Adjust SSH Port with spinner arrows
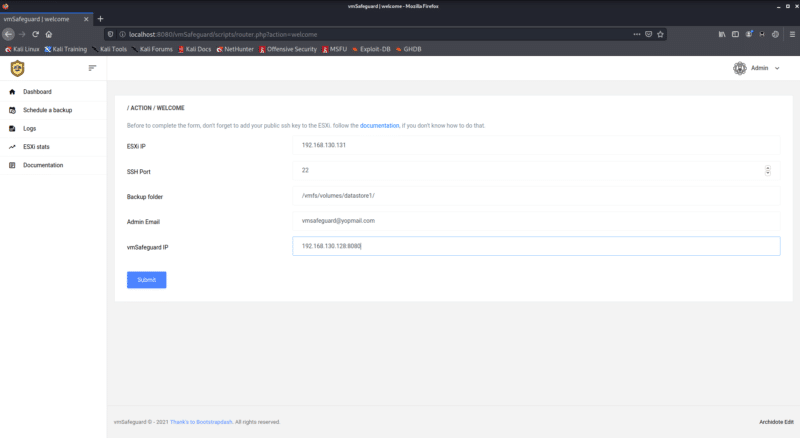The width and height of the screenshot is (800, 438). (768, 171)
